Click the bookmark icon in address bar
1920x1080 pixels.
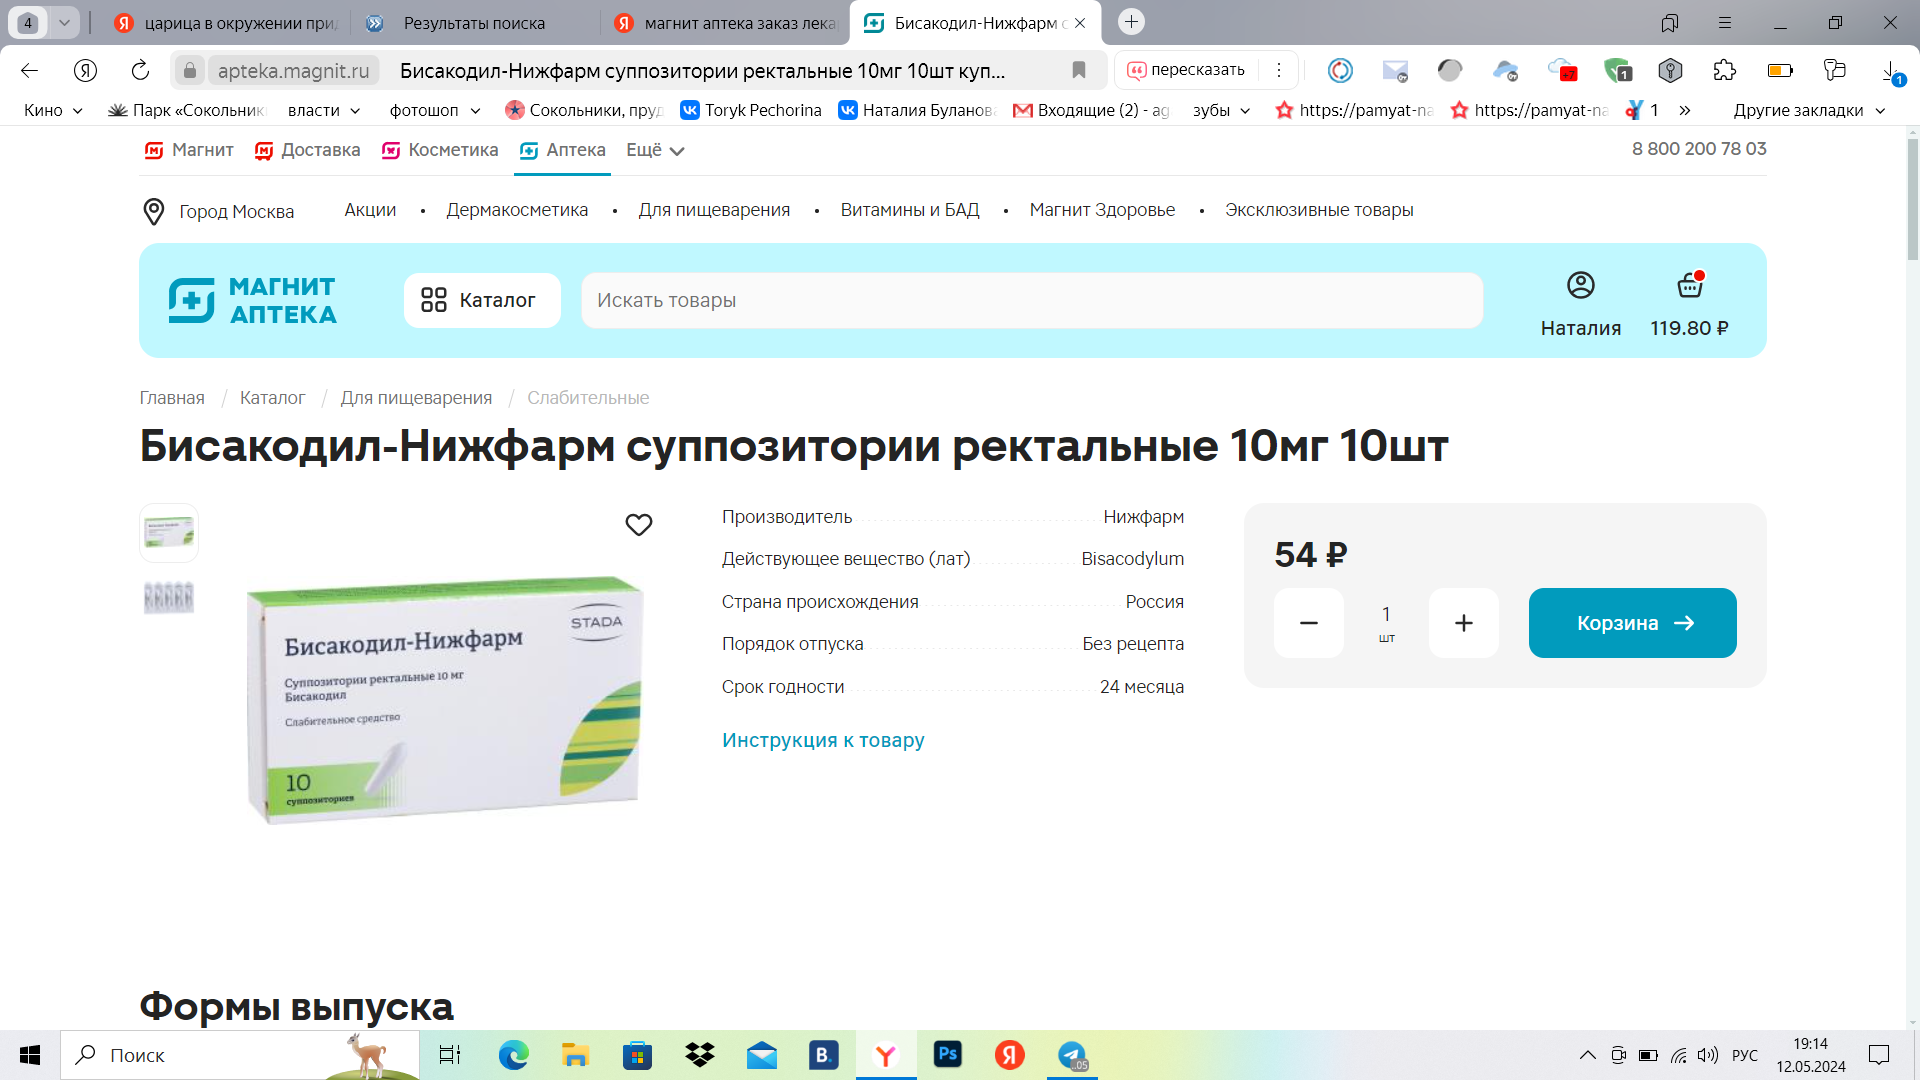click(1079, 70)
